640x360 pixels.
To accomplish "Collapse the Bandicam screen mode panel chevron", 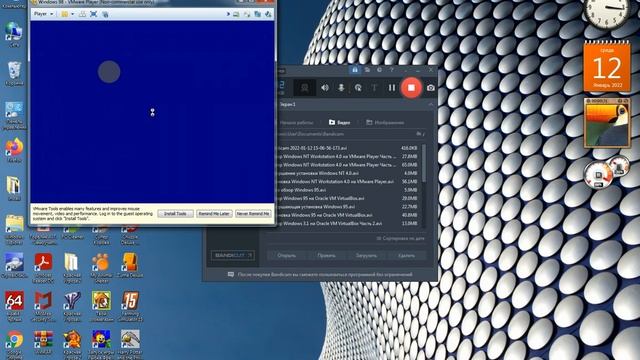I will 431,104.
